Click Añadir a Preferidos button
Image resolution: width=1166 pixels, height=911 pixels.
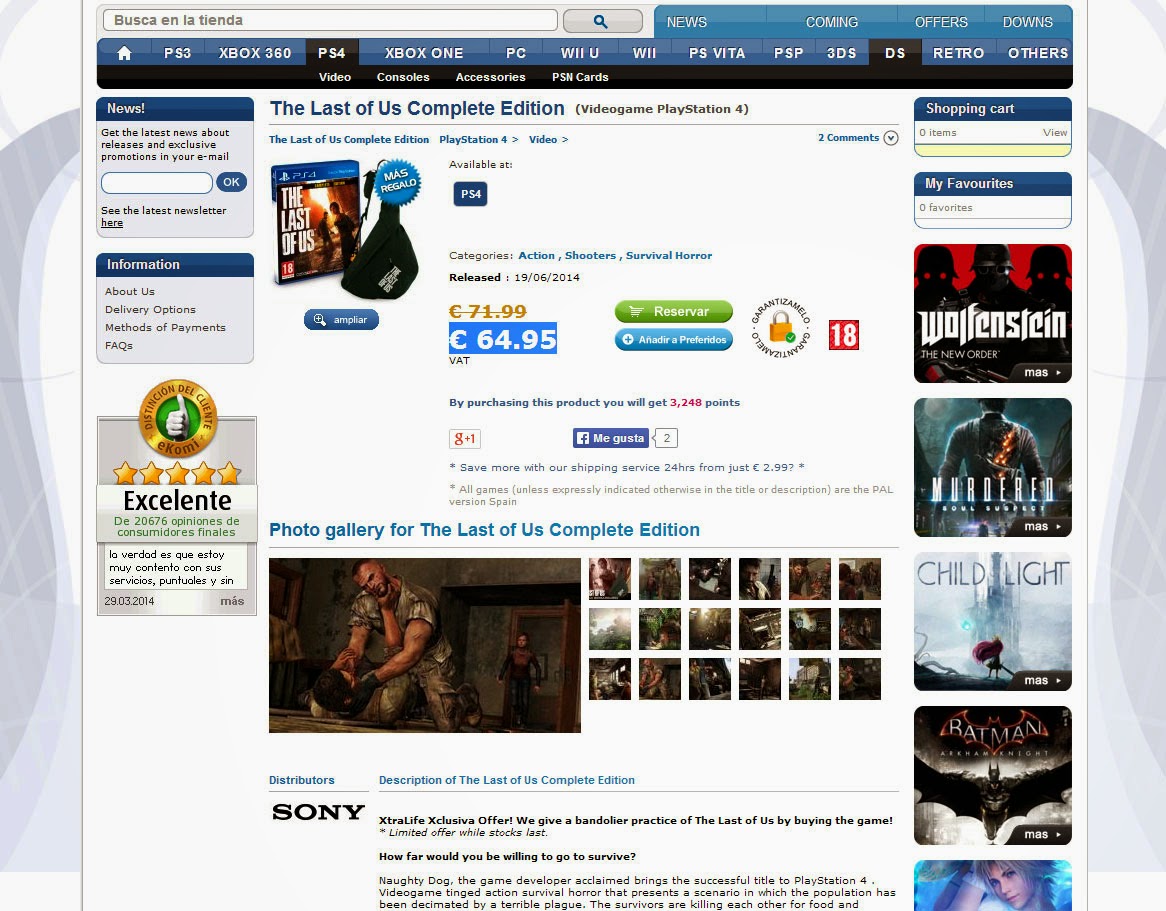coord(674,340)
